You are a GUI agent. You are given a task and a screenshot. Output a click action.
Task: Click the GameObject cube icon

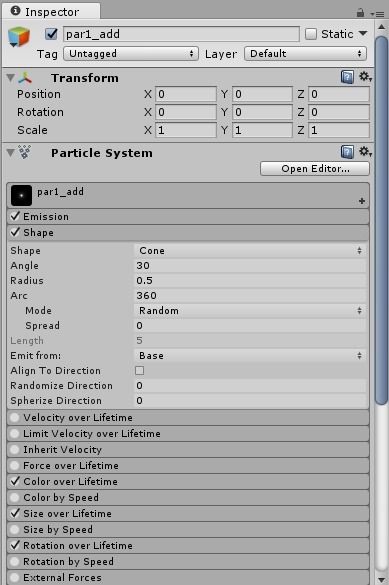pos(19,37)
